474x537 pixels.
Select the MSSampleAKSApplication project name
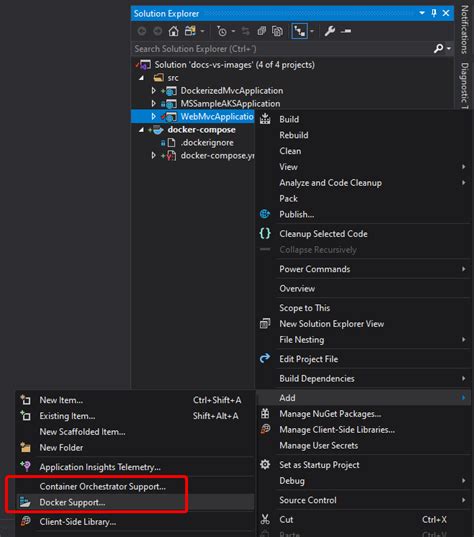click(x=230, y=103)
